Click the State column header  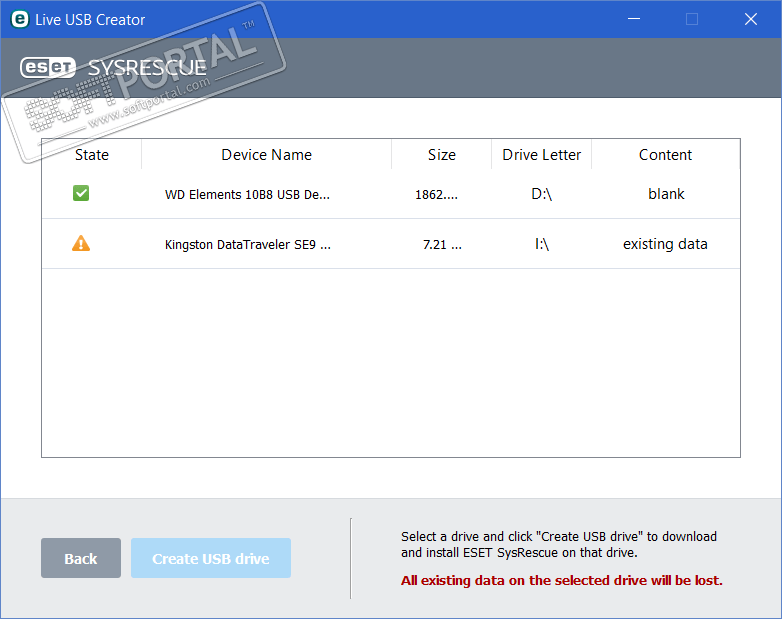[x=92, y=155]
